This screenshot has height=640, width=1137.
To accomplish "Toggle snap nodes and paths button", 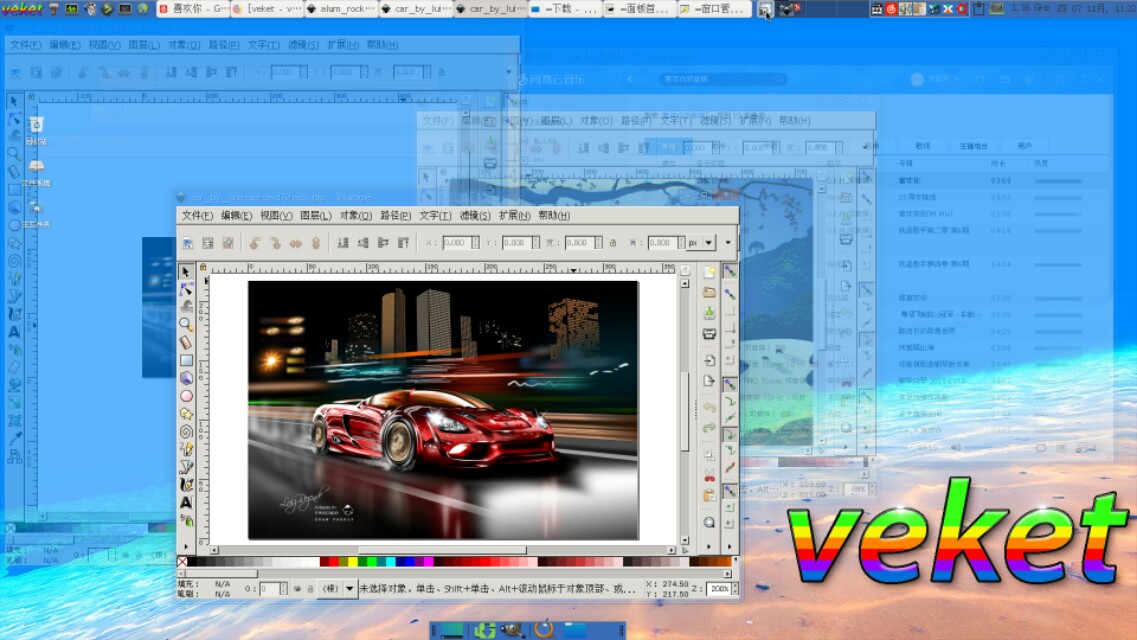I will point(729,384).
